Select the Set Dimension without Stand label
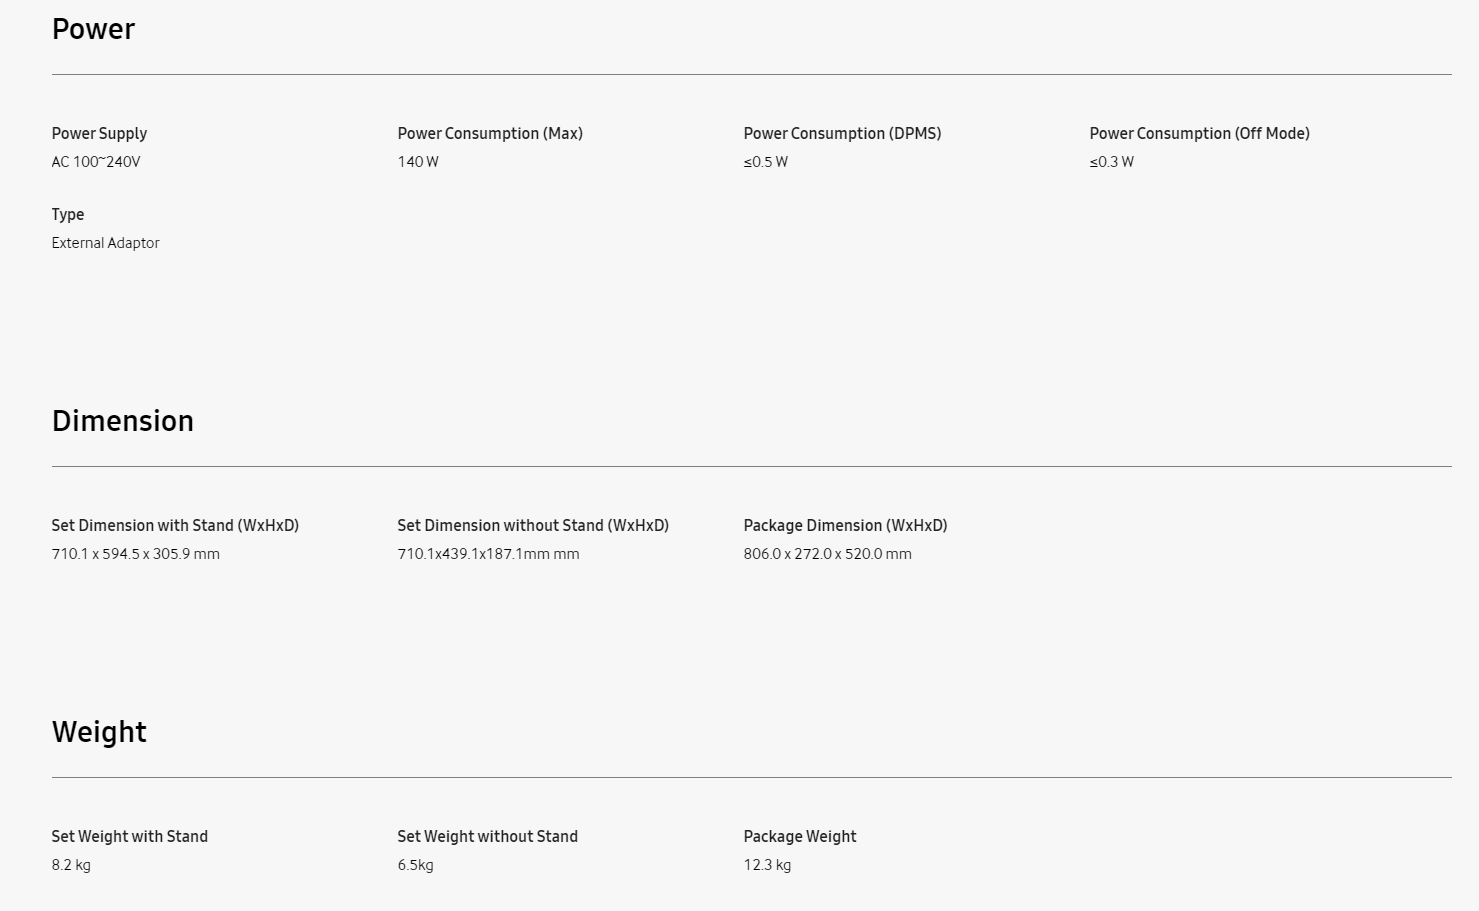 pos(533,525)
